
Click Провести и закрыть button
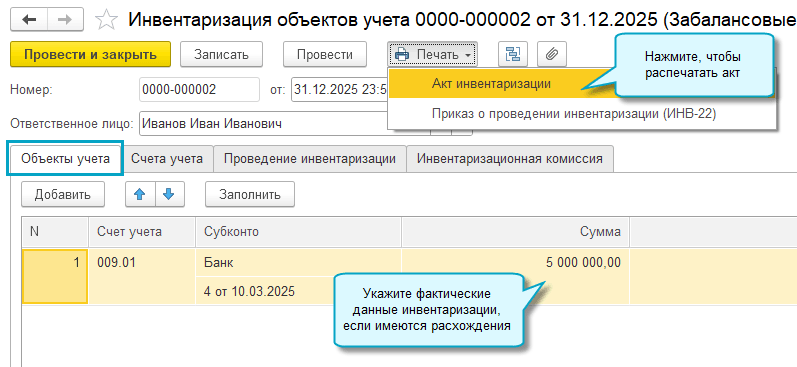tap(90, 54)
